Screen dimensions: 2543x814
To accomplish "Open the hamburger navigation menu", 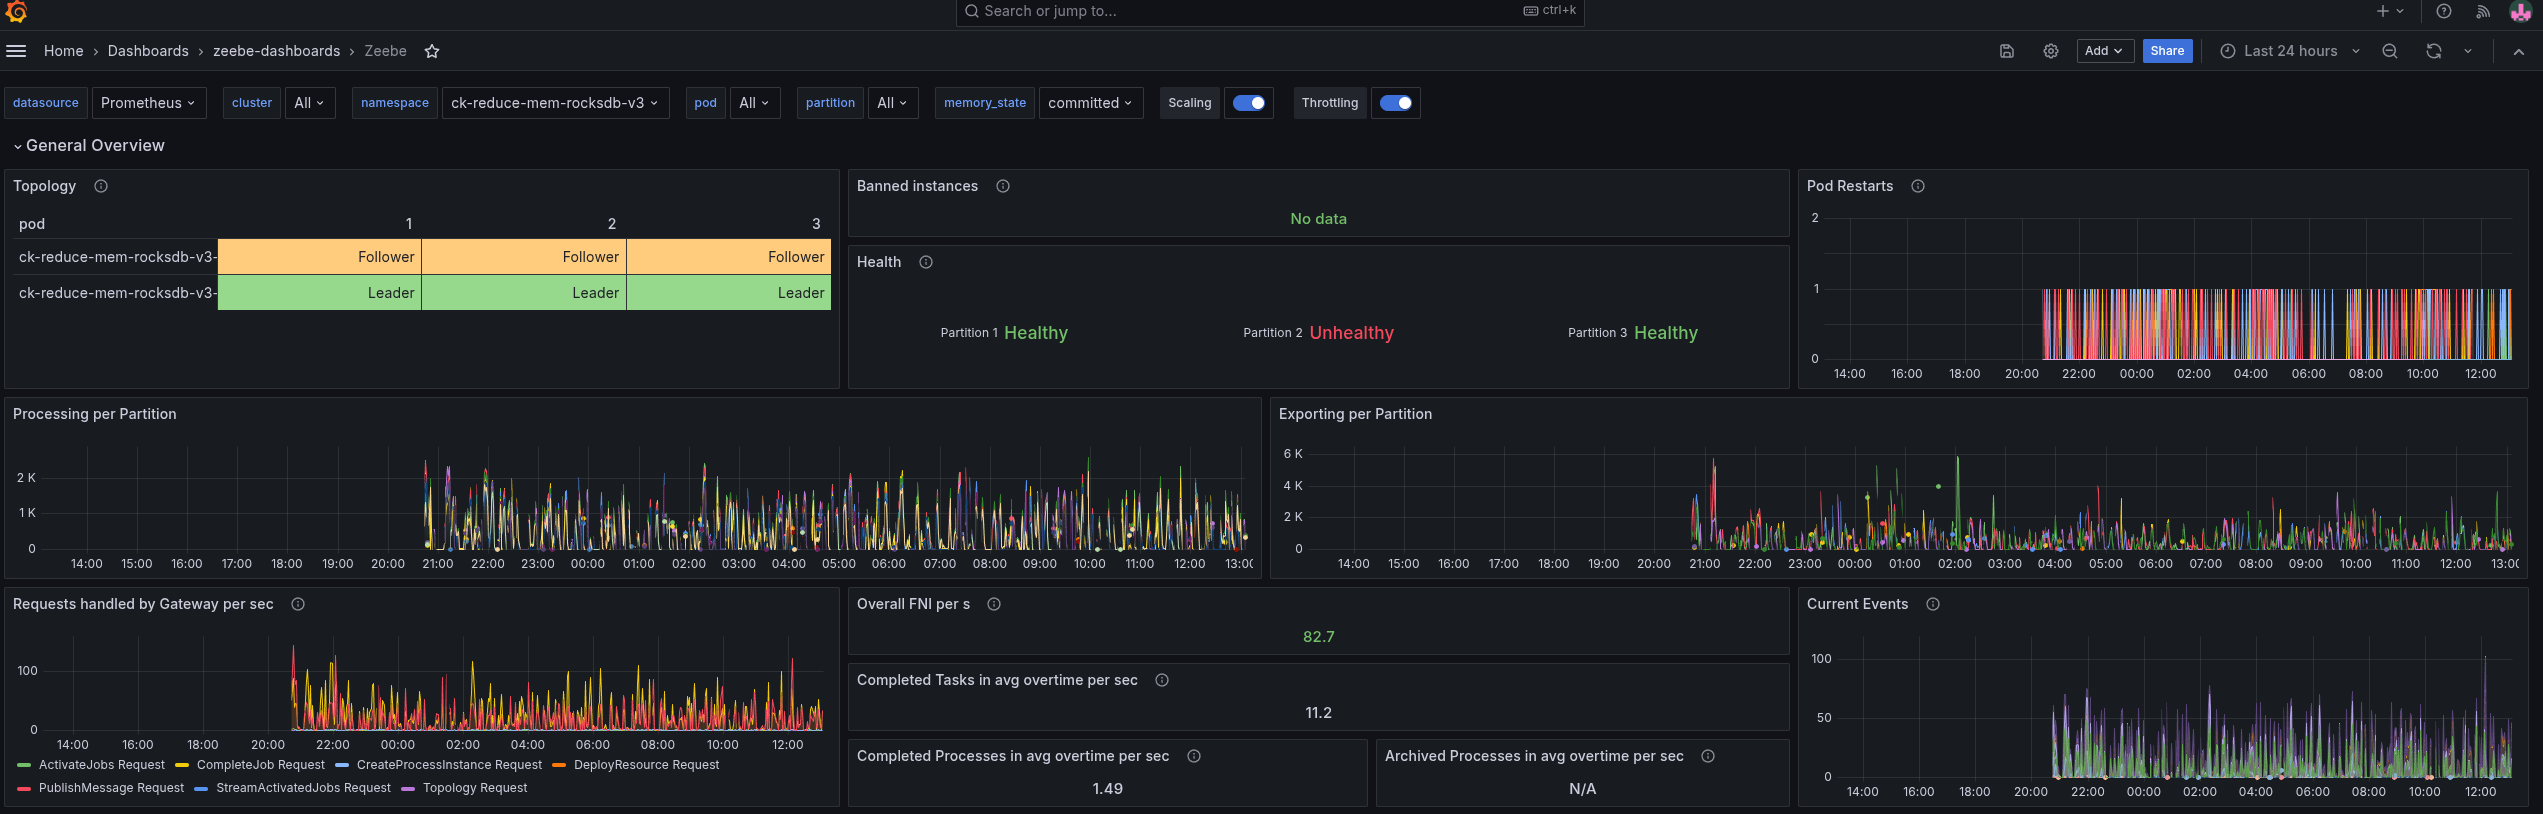I will tap(16, 51).
